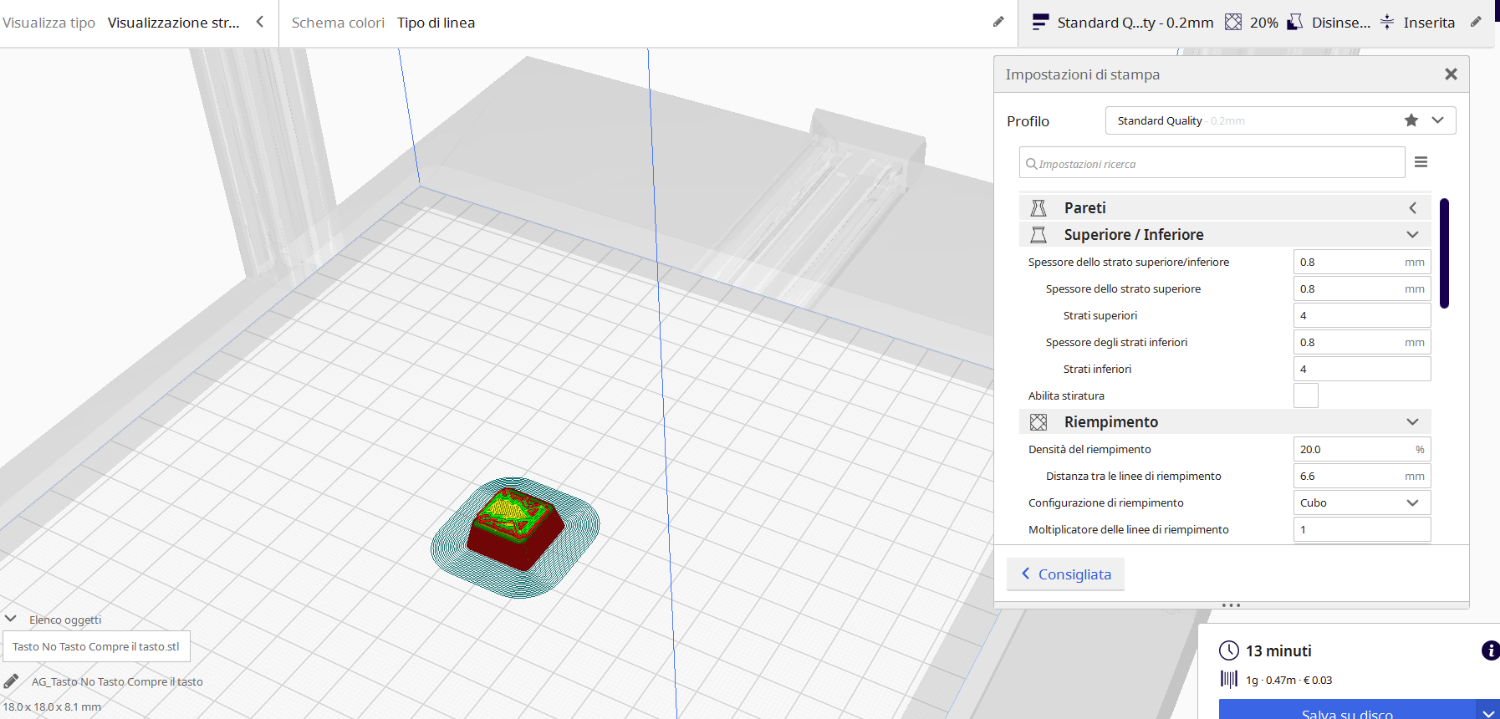The width and height of the screenshot is (1500, 719).
Task: Enable the Abilita stiratura checkbox
Action: point(1306,396)
